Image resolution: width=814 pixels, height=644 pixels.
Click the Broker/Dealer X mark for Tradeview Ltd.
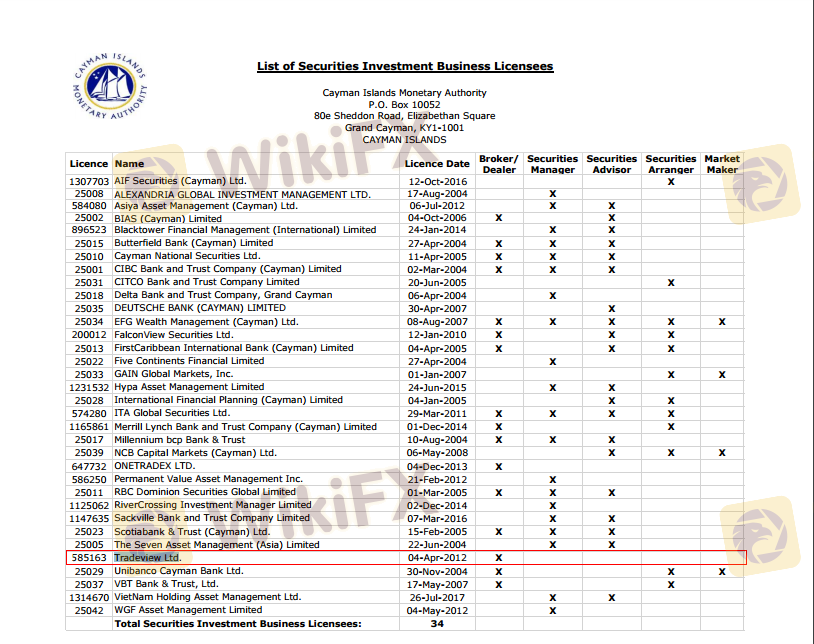tap(498, 557)
